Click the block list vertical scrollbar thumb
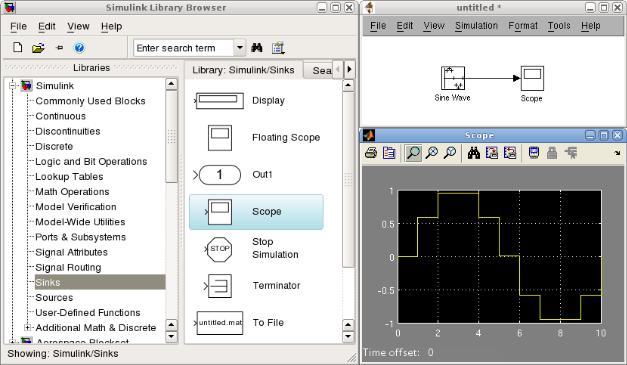This screenshot has height=365, width=627. point(348,179)
